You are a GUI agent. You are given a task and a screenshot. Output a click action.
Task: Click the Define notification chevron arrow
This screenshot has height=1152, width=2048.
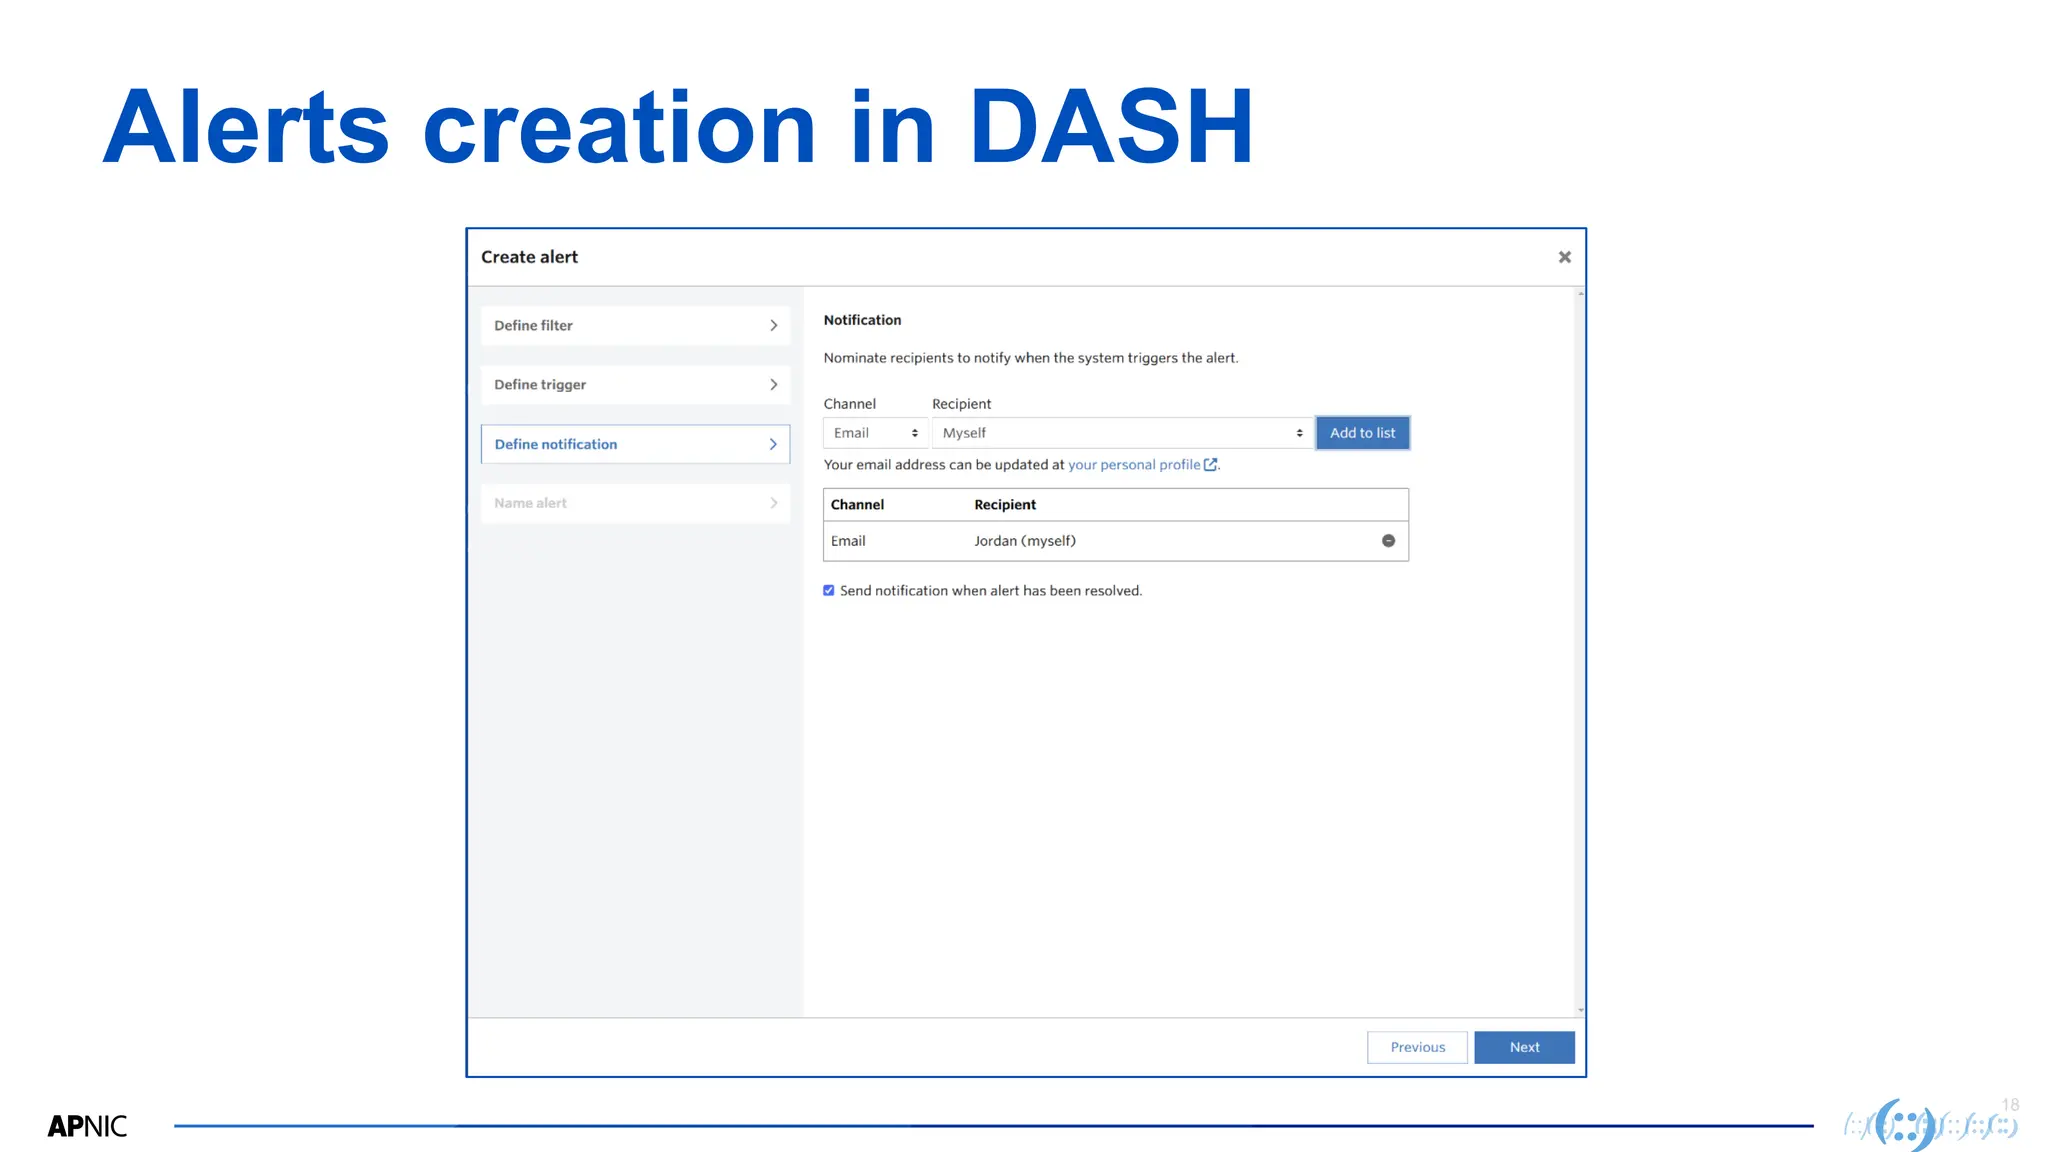[773, 444]
